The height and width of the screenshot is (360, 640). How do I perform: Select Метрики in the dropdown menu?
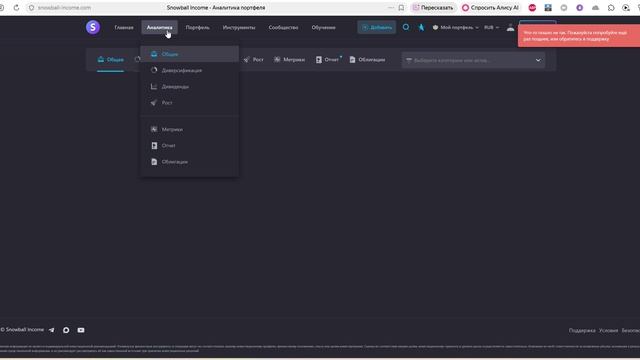(190, 129)
